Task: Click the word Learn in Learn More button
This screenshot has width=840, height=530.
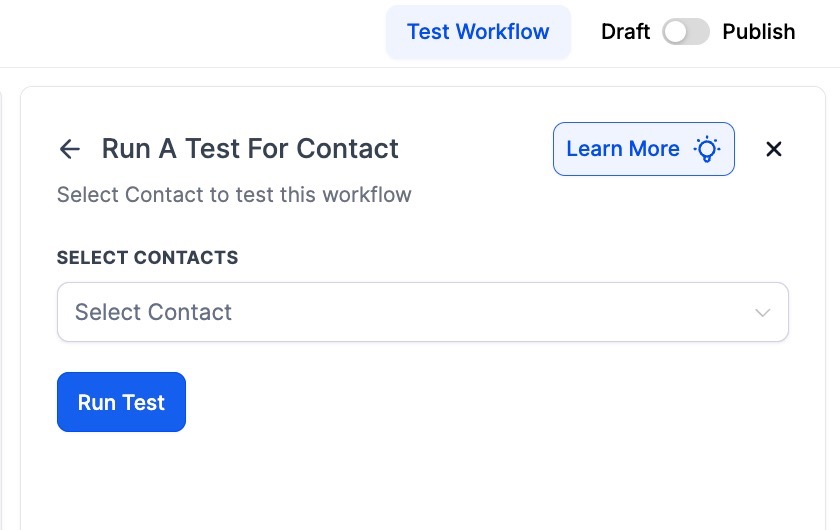Action: 594,149
